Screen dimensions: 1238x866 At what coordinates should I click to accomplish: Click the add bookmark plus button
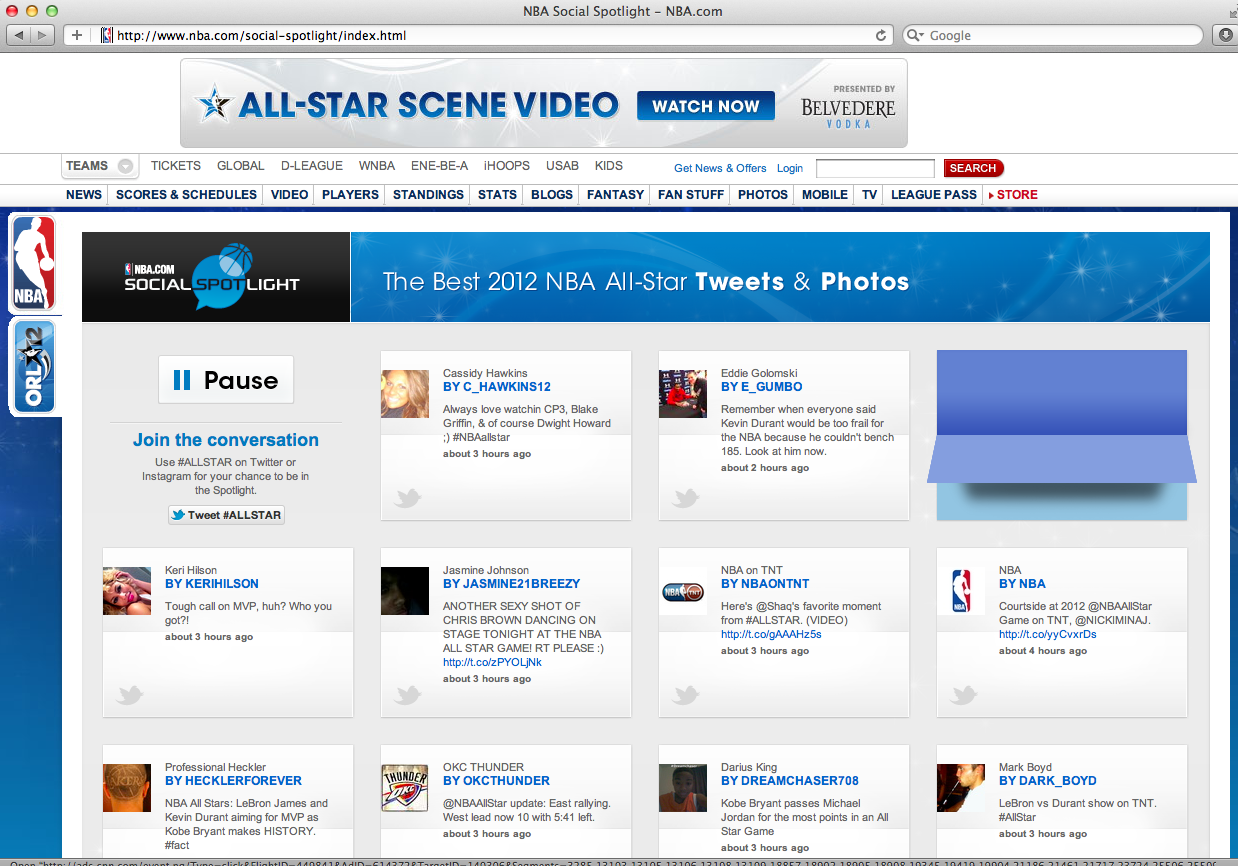click(77, 36)
